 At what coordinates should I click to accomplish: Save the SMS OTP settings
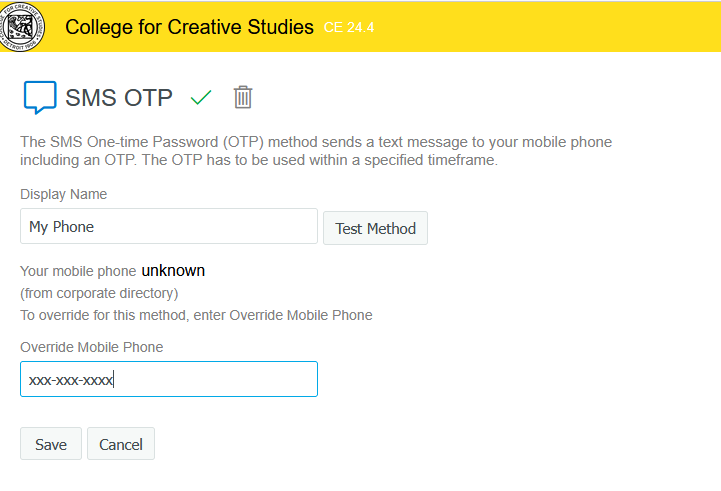(x=50, y=444)
